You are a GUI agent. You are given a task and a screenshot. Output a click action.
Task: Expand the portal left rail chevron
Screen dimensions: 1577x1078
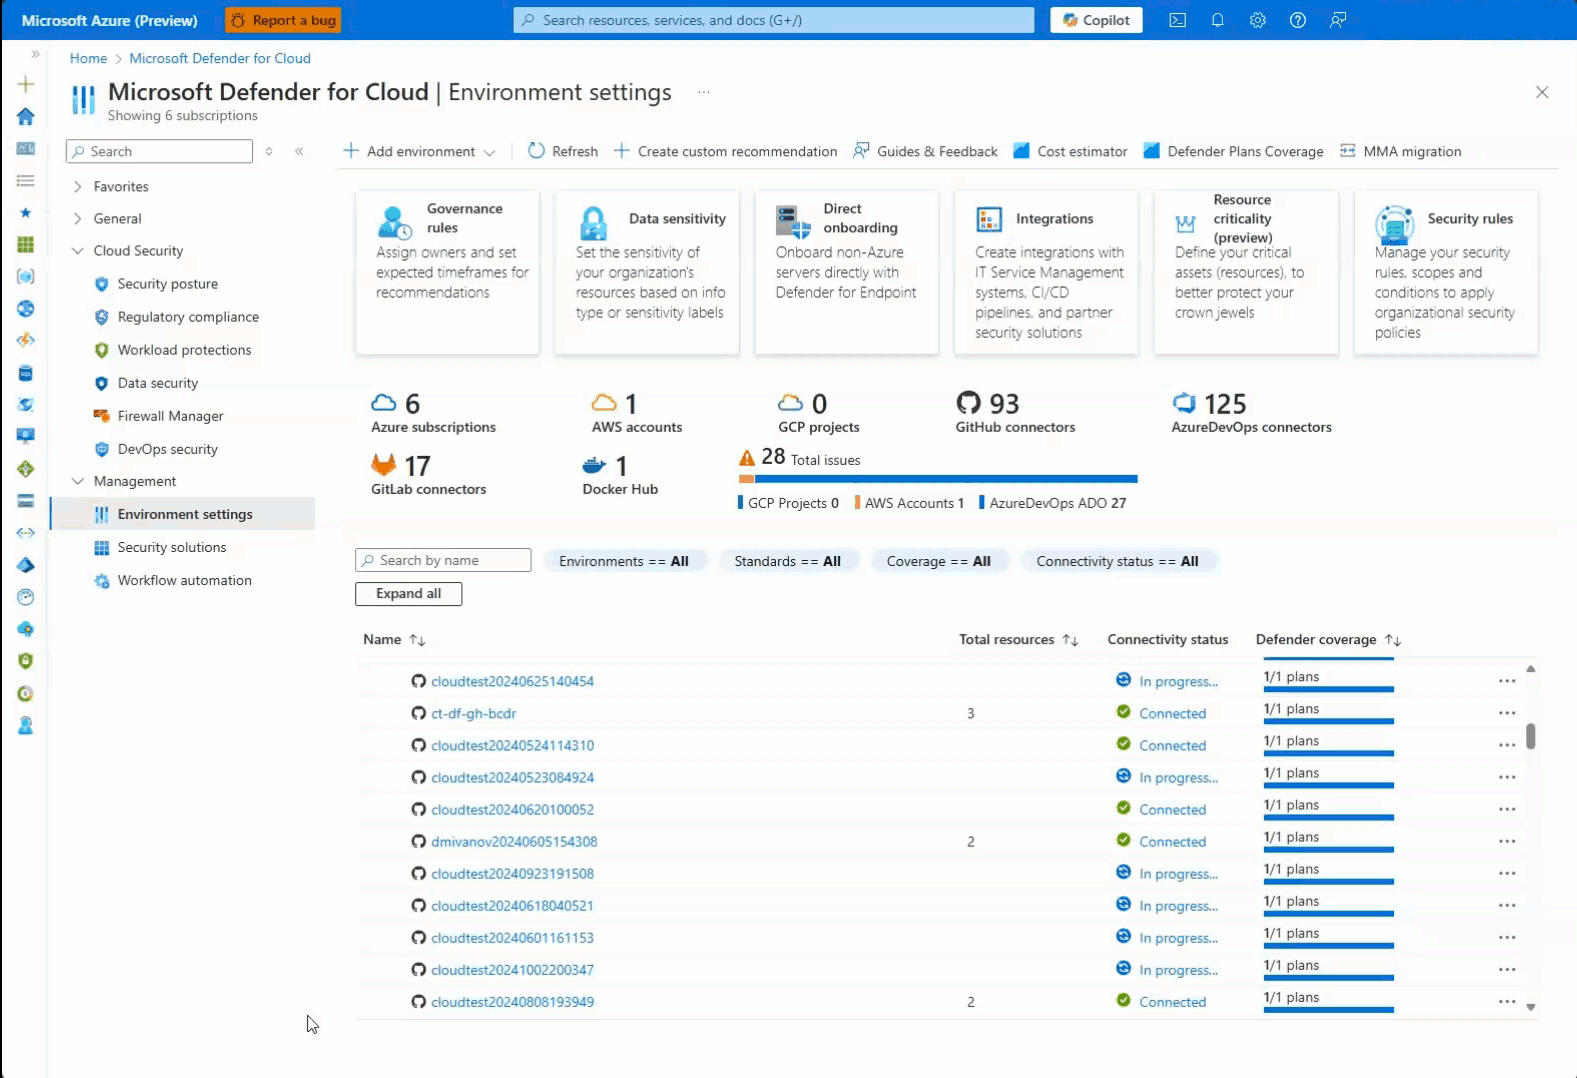(35, 54)
